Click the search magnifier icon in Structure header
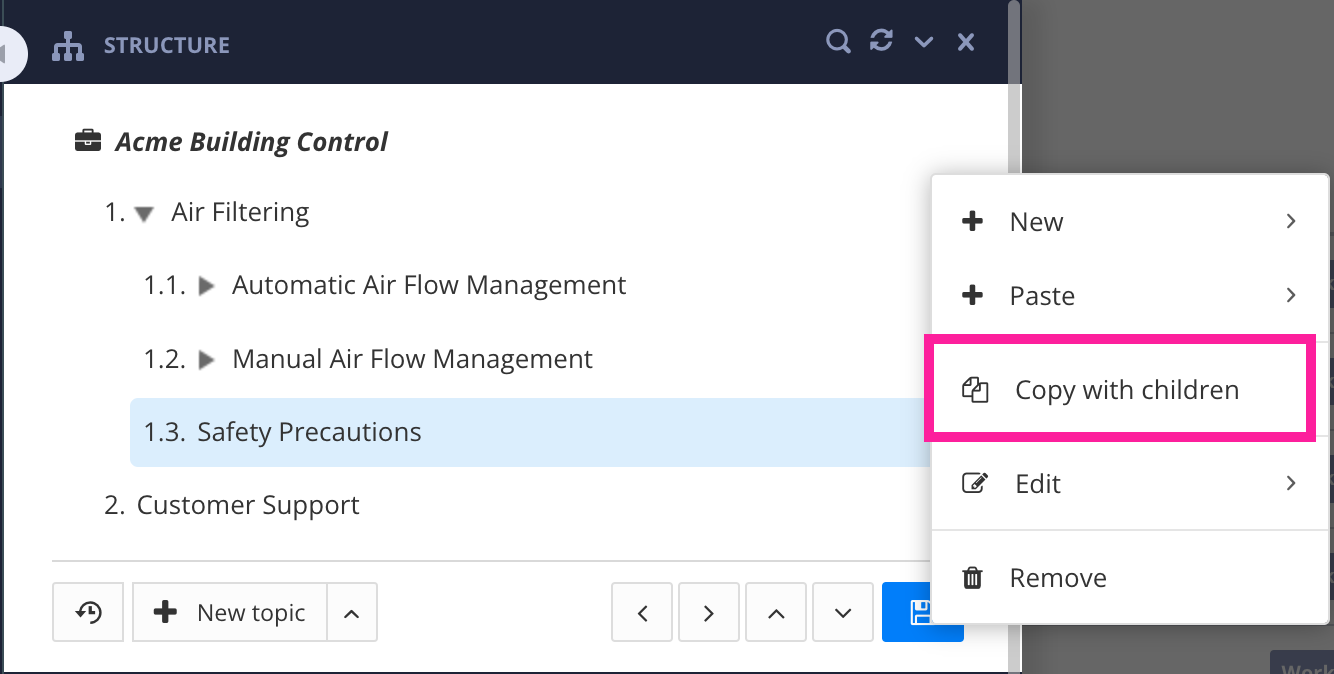This screenshot has height=674, width=1334. [x=838, y=42]
